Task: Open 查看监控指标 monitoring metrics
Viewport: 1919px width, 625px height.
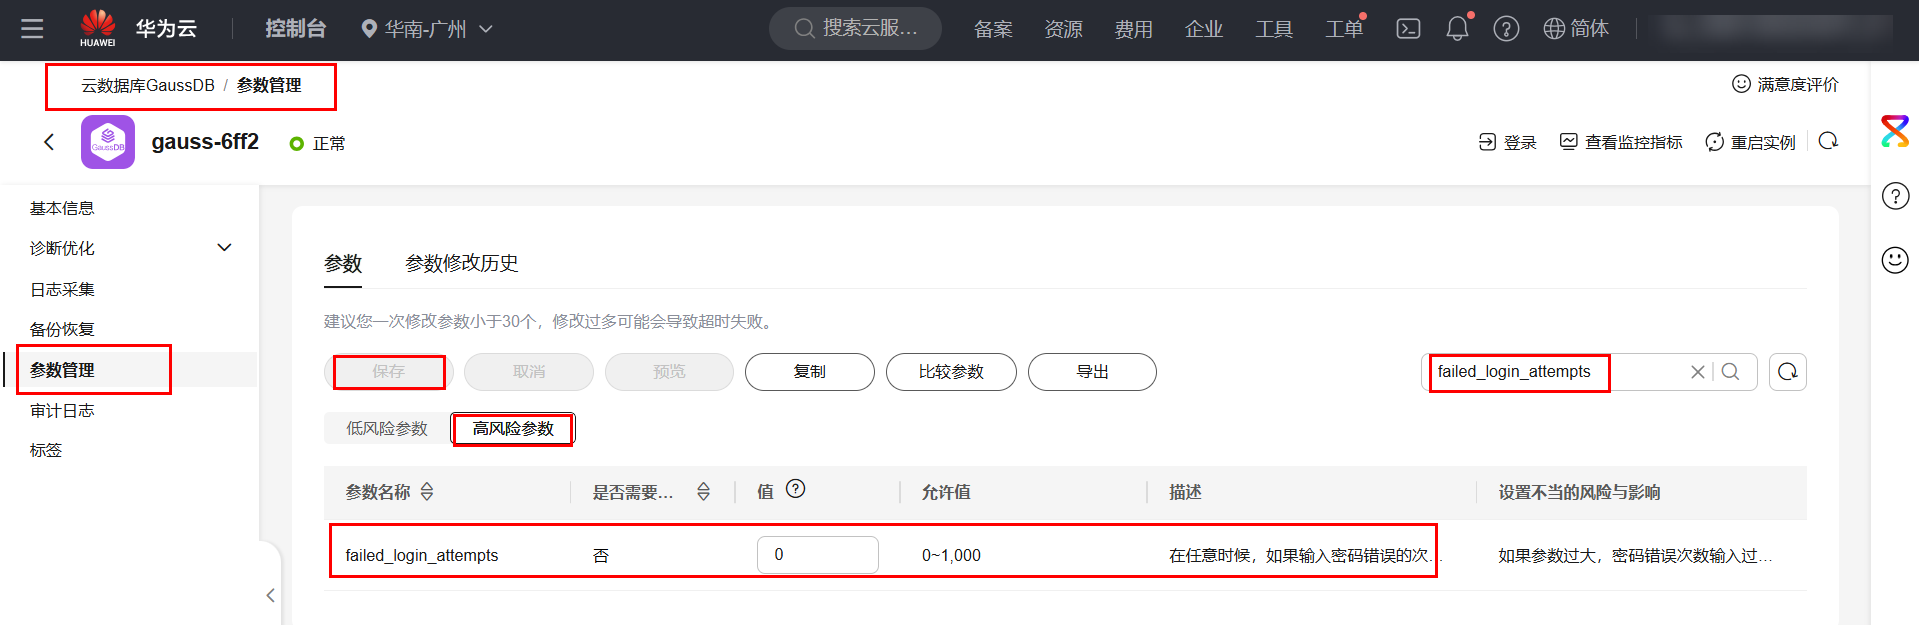Action: click(1621, 143)
